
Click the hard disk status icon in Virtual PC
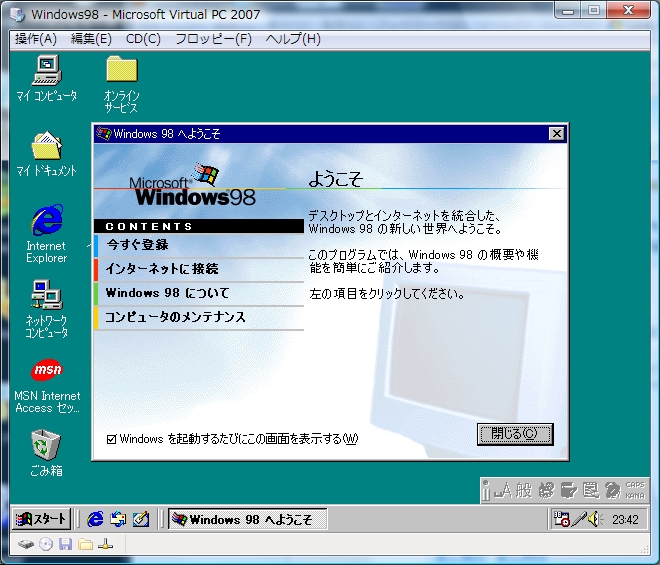click(26, 544)
